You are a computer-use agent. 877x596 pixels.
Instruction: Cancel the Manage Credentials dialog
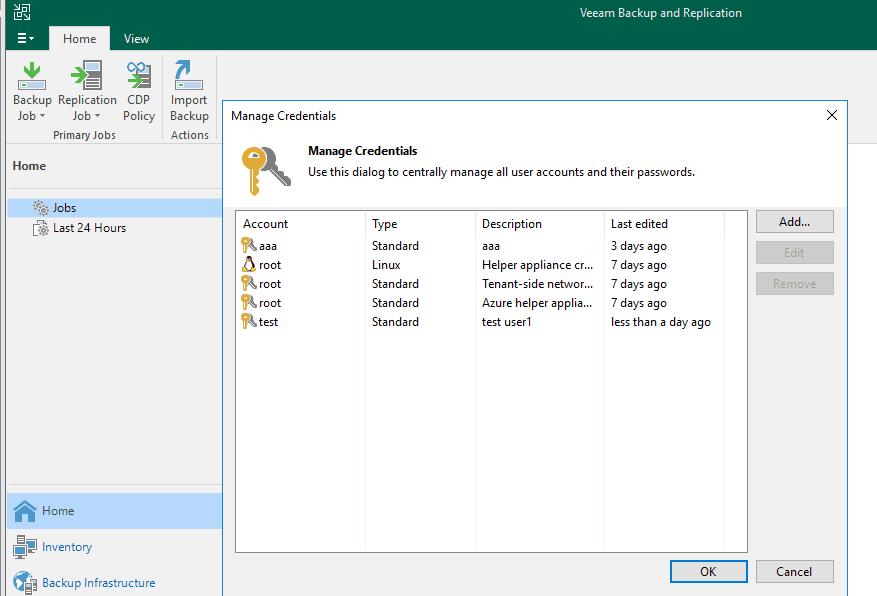[x=795, y=571]
